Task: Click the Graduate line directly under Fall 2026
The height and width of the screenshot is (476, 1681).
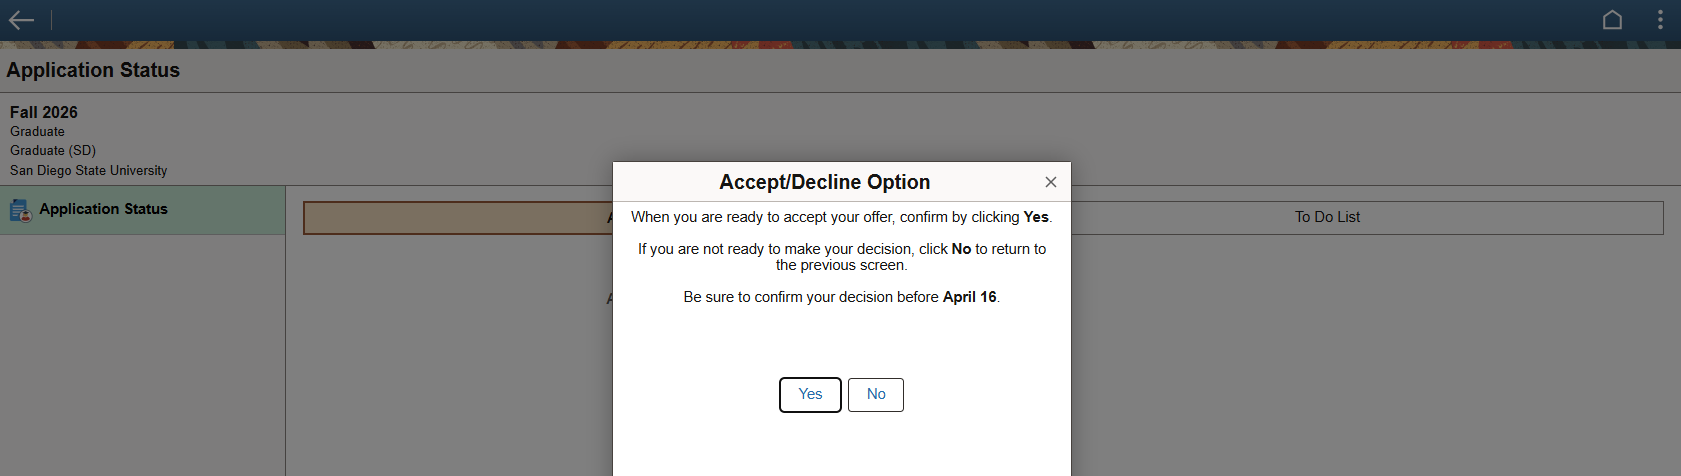Action: [x=37, y=131]
